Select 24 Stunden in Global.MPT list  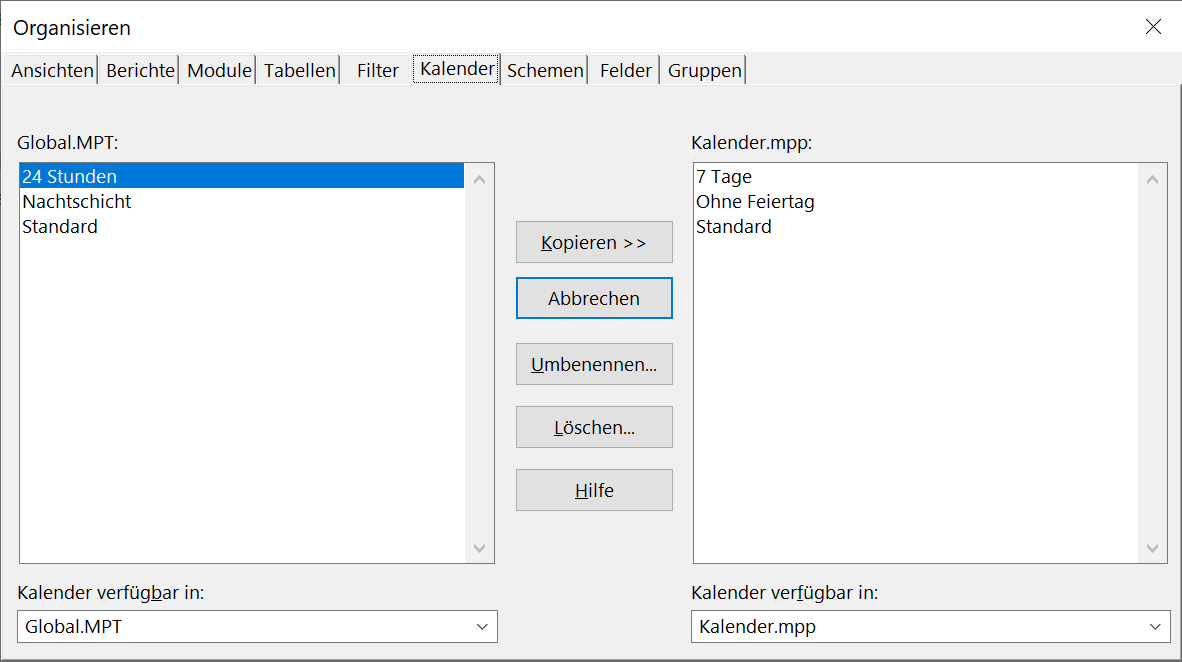(242, 176)
